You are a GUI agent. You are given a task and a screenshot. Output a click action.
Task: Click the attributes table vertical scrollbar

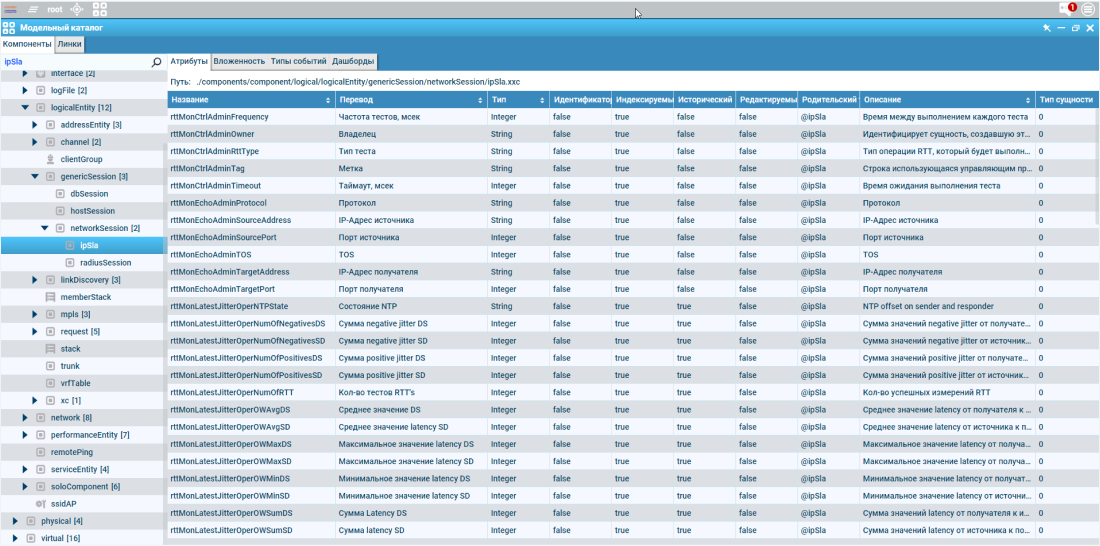pyautogui.click(x=1096, y=168)
